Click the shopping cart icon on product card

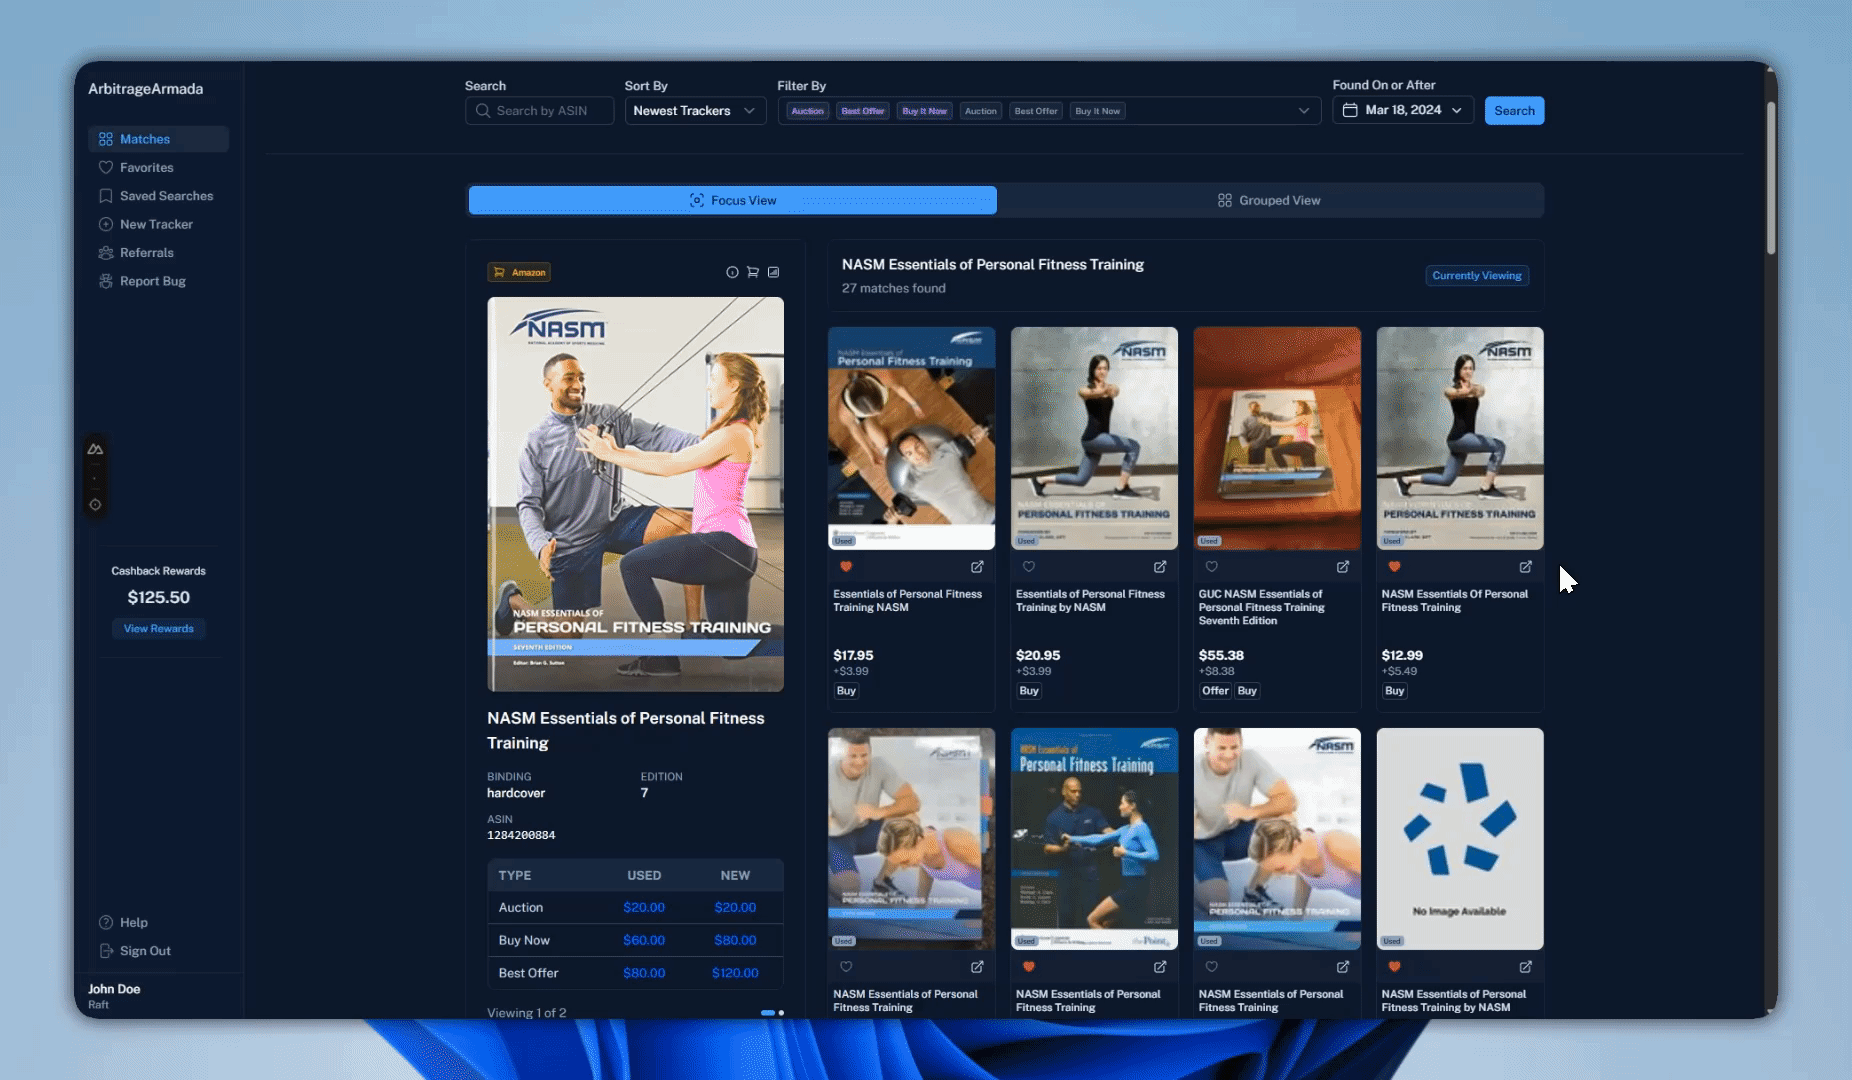point(752,272)
